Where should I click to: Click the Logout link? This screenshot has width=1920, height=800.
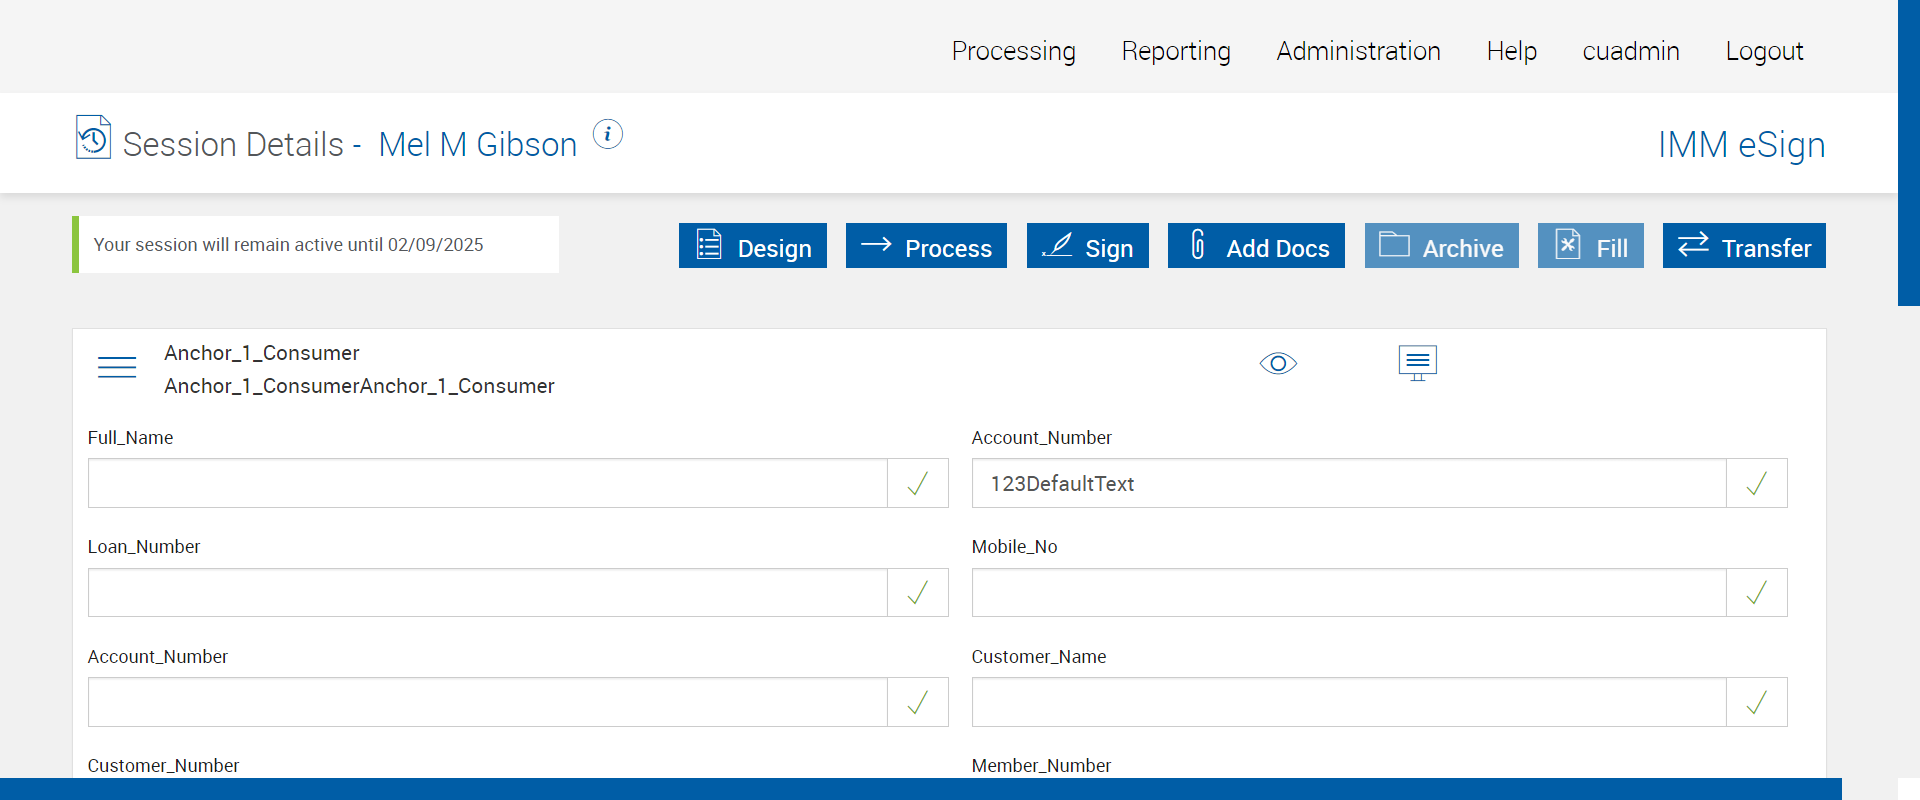pos(1764,51)
